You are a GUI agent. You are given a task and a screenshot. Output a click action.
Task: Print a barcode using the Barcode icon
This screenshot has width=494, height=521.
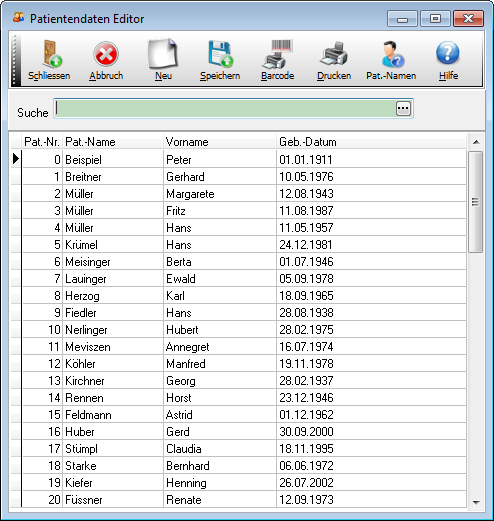pyautogui.click(x=278, y=54)
